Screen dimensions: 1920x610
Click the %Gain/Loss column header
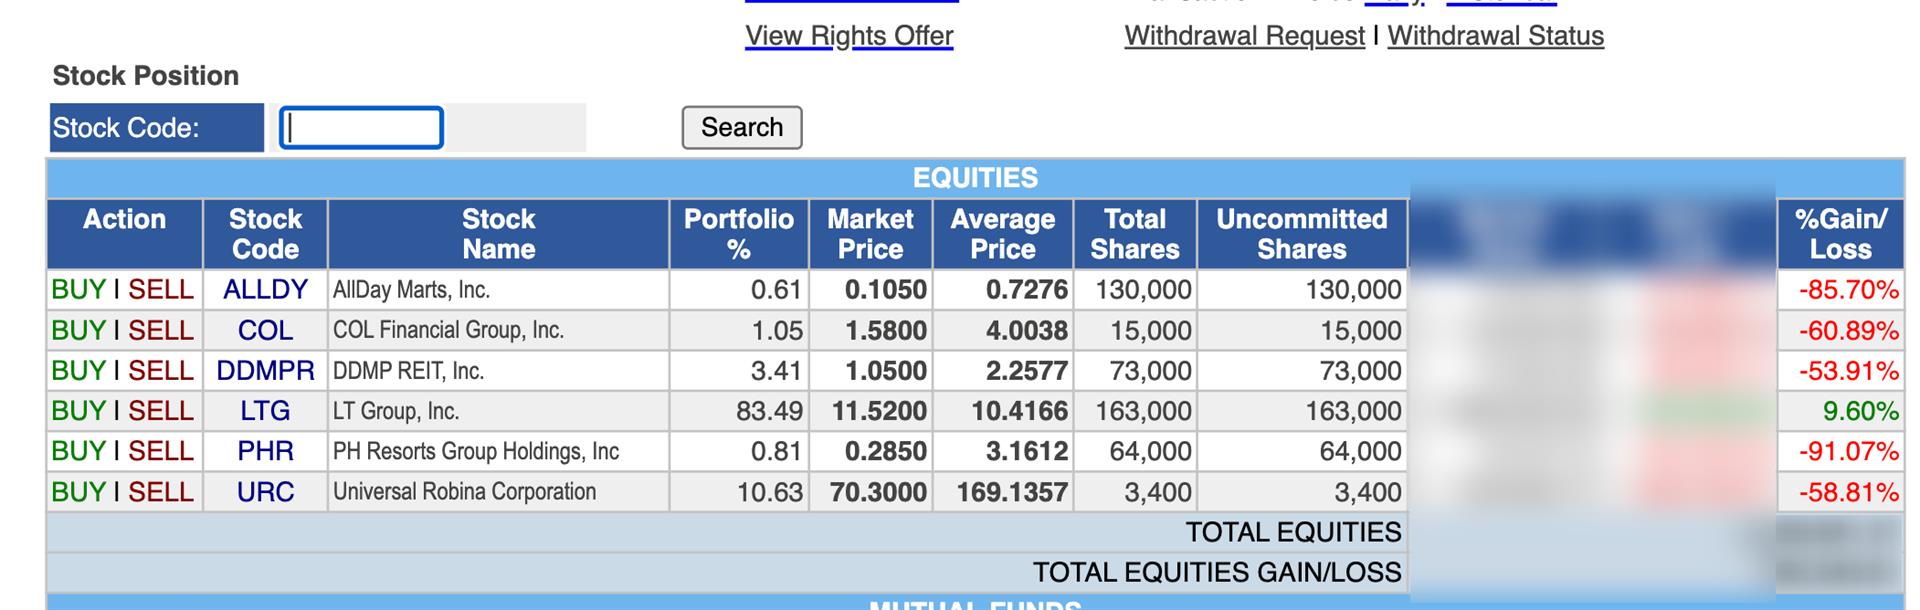pos(1840,234)
